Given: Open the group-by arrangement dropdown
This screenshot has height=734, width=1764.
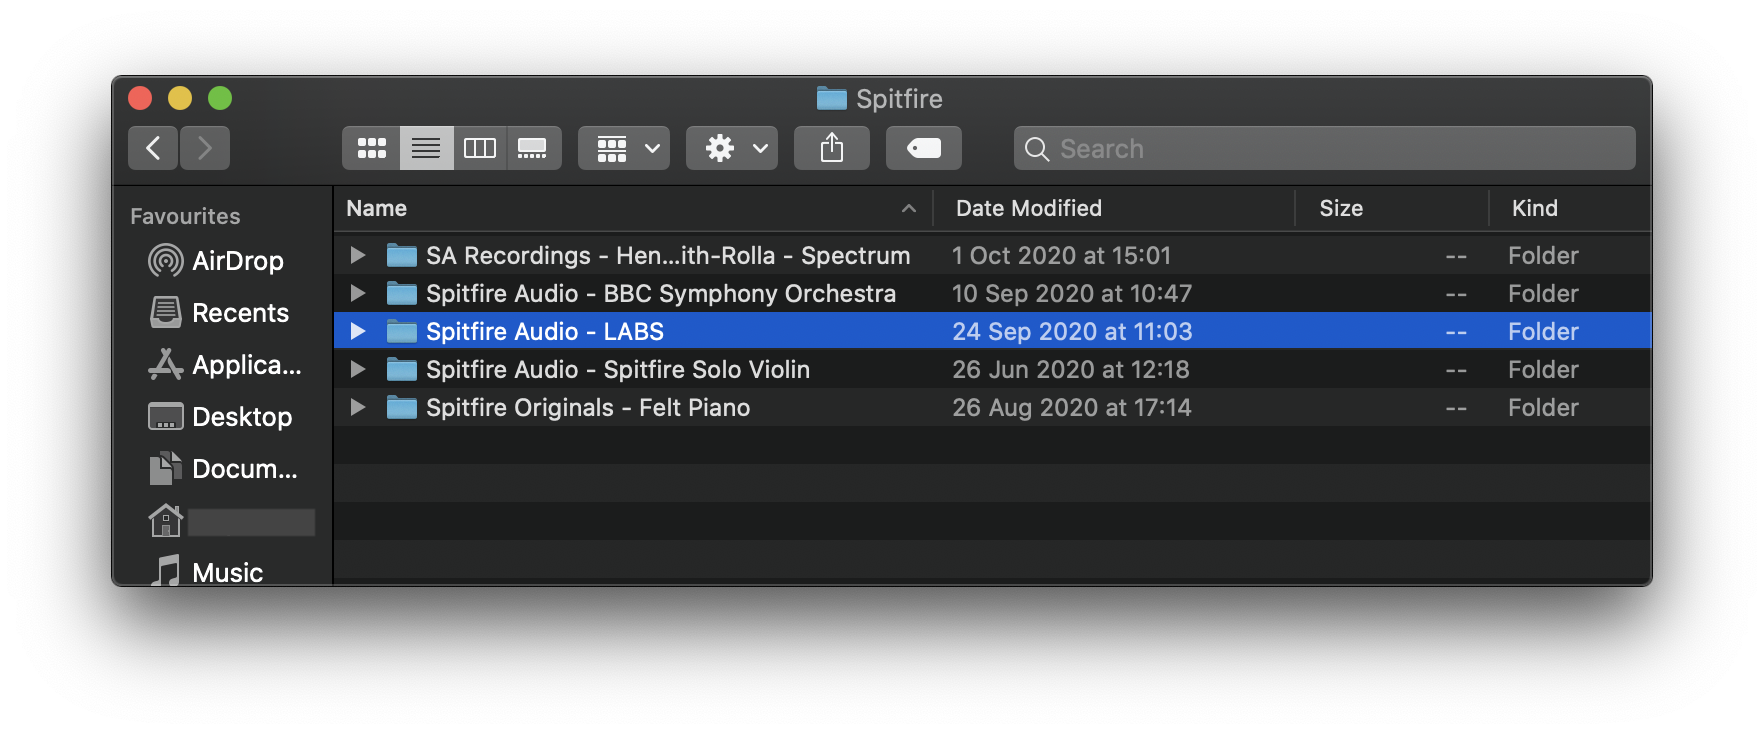Looking at the screenshot, I should pyautogui.click(x=624, y=148).
